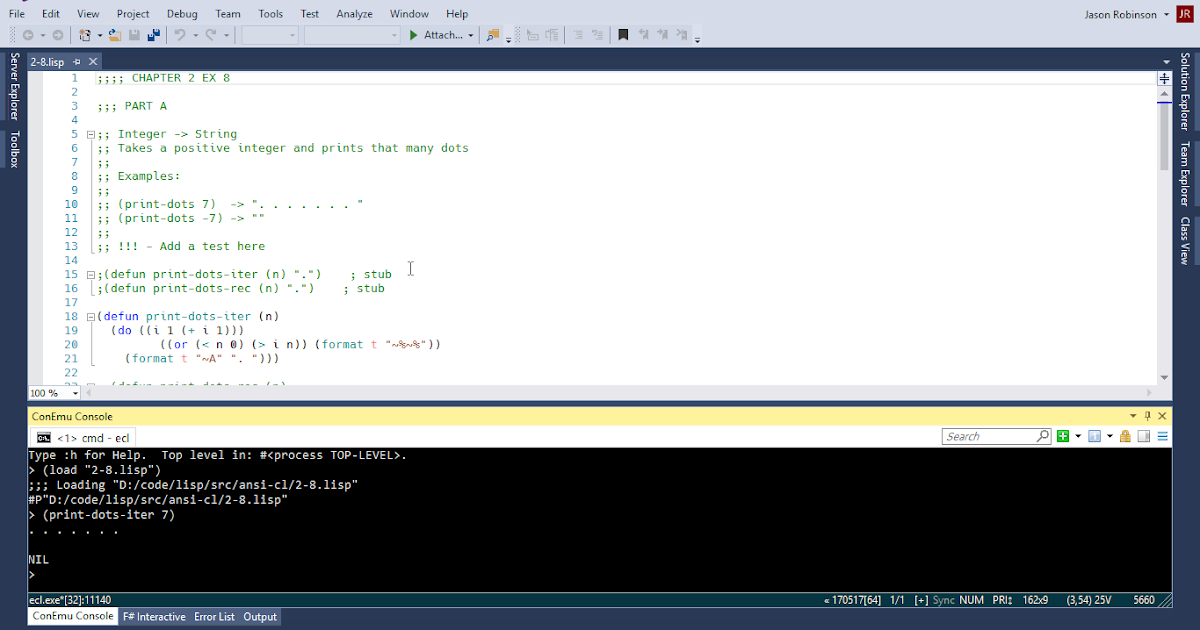Pin the 2-8.lisp tab

tap(77, 62)
